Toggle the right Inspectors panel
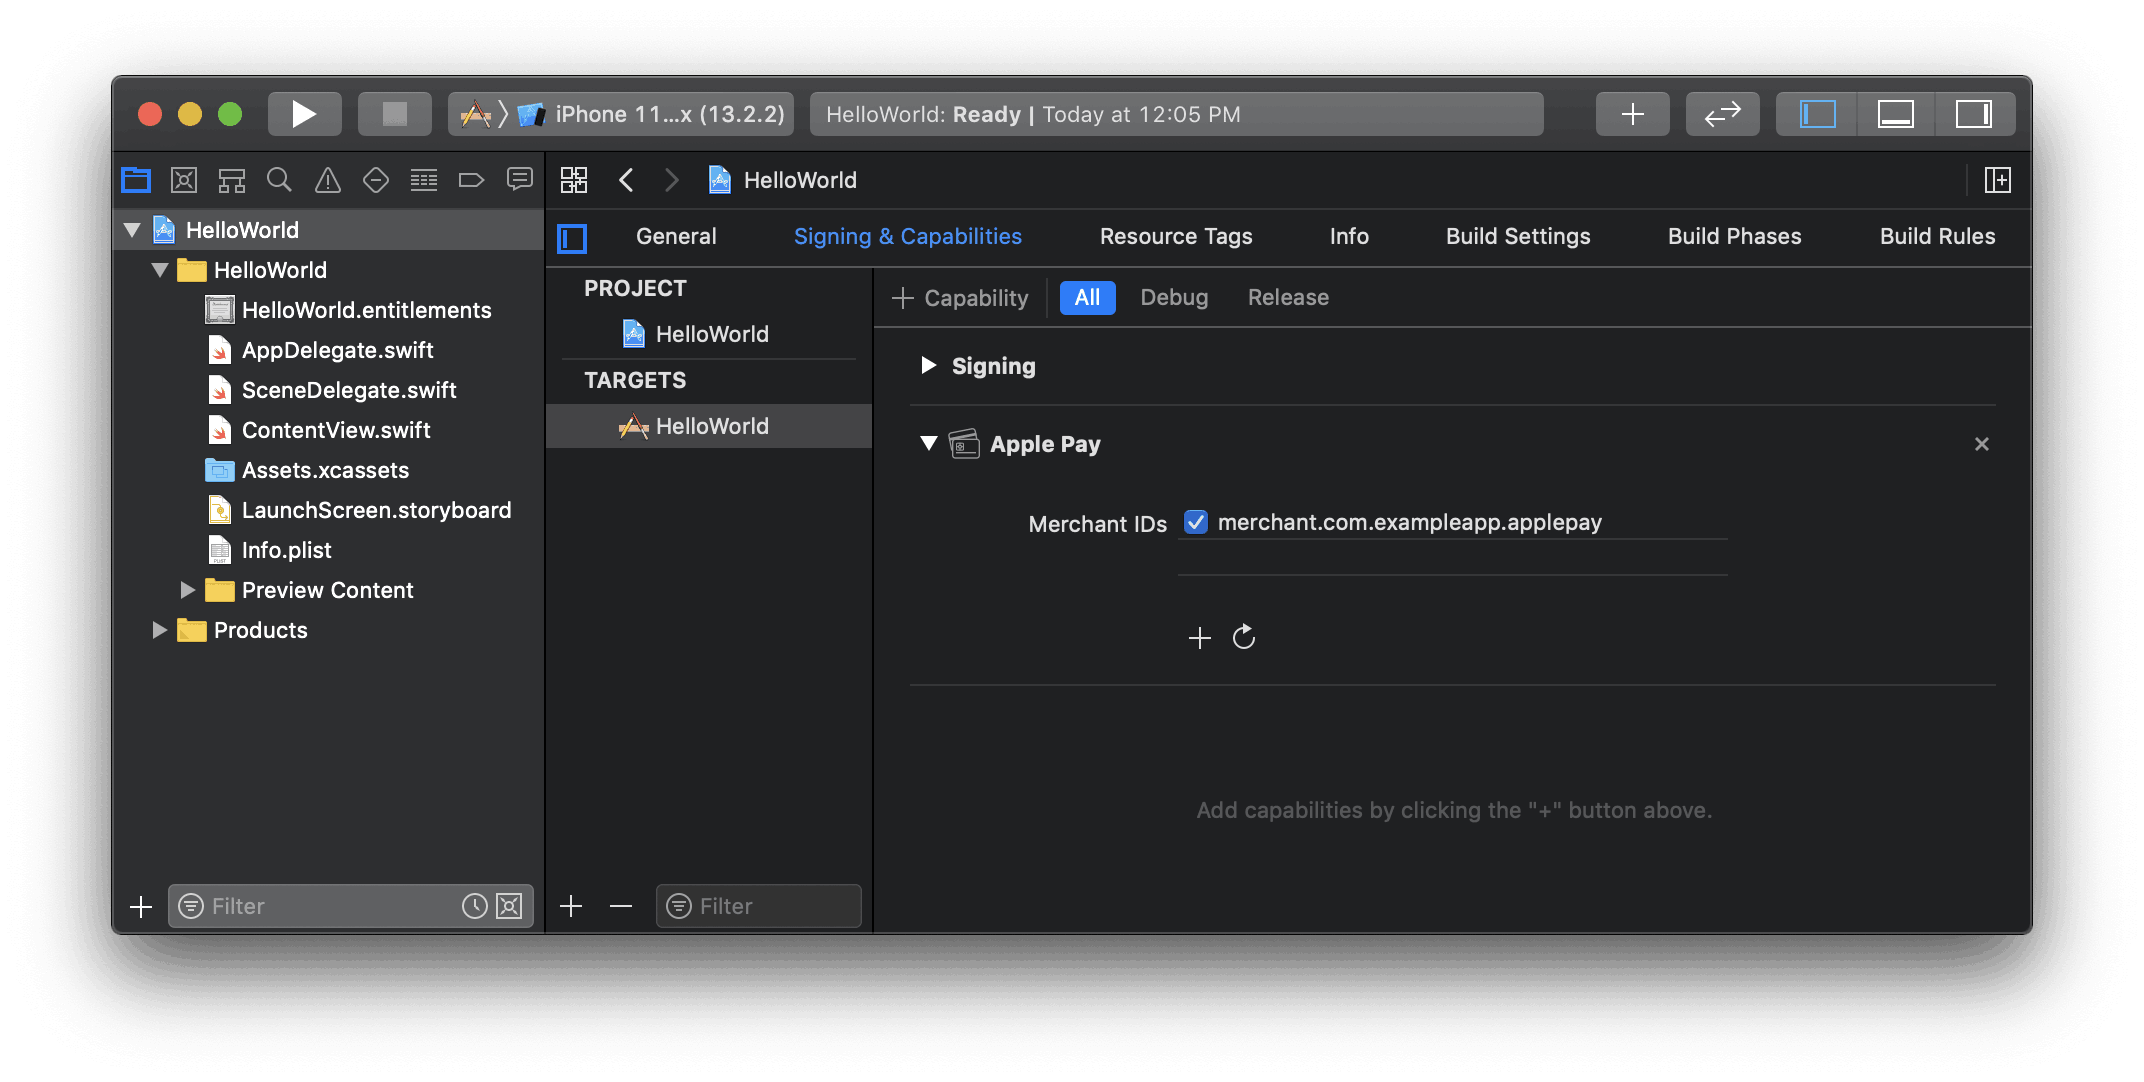Image resolution: width=2144 pixels, height=1082 pixels. [x=1973, y=114]
